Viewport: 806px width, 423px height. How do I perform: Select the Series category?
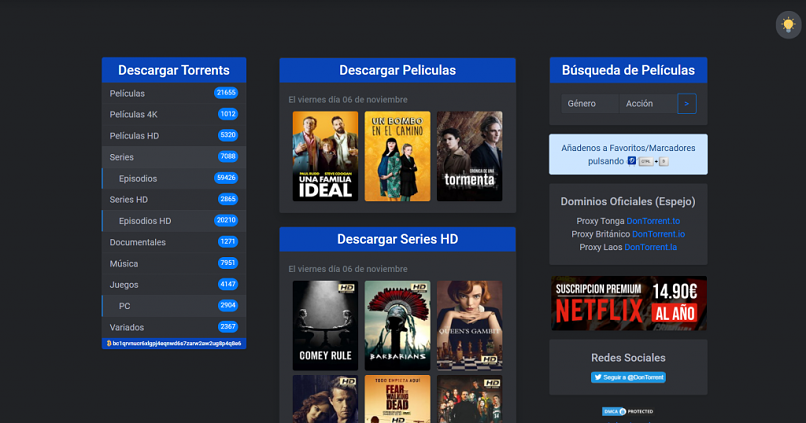coord(174,157)
